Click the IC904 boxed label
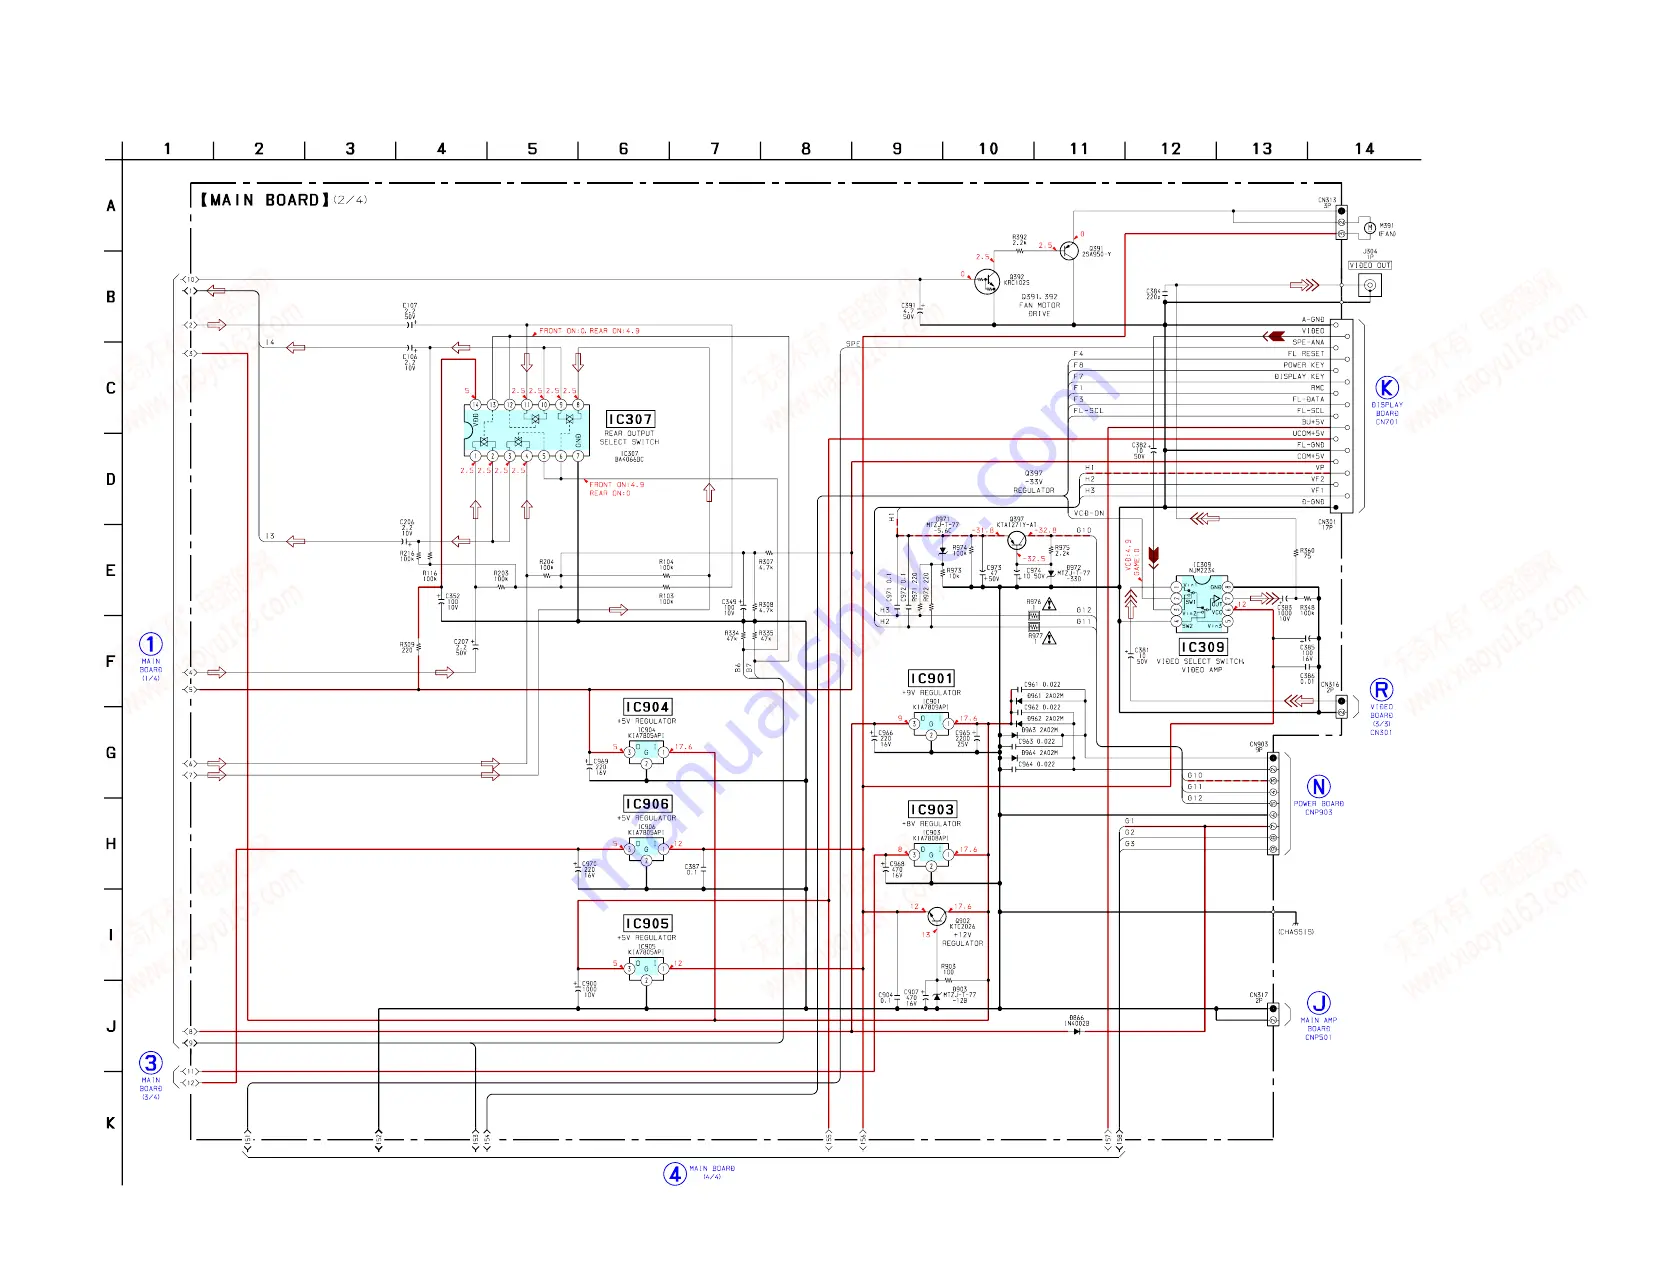 (x=647, y=708)
